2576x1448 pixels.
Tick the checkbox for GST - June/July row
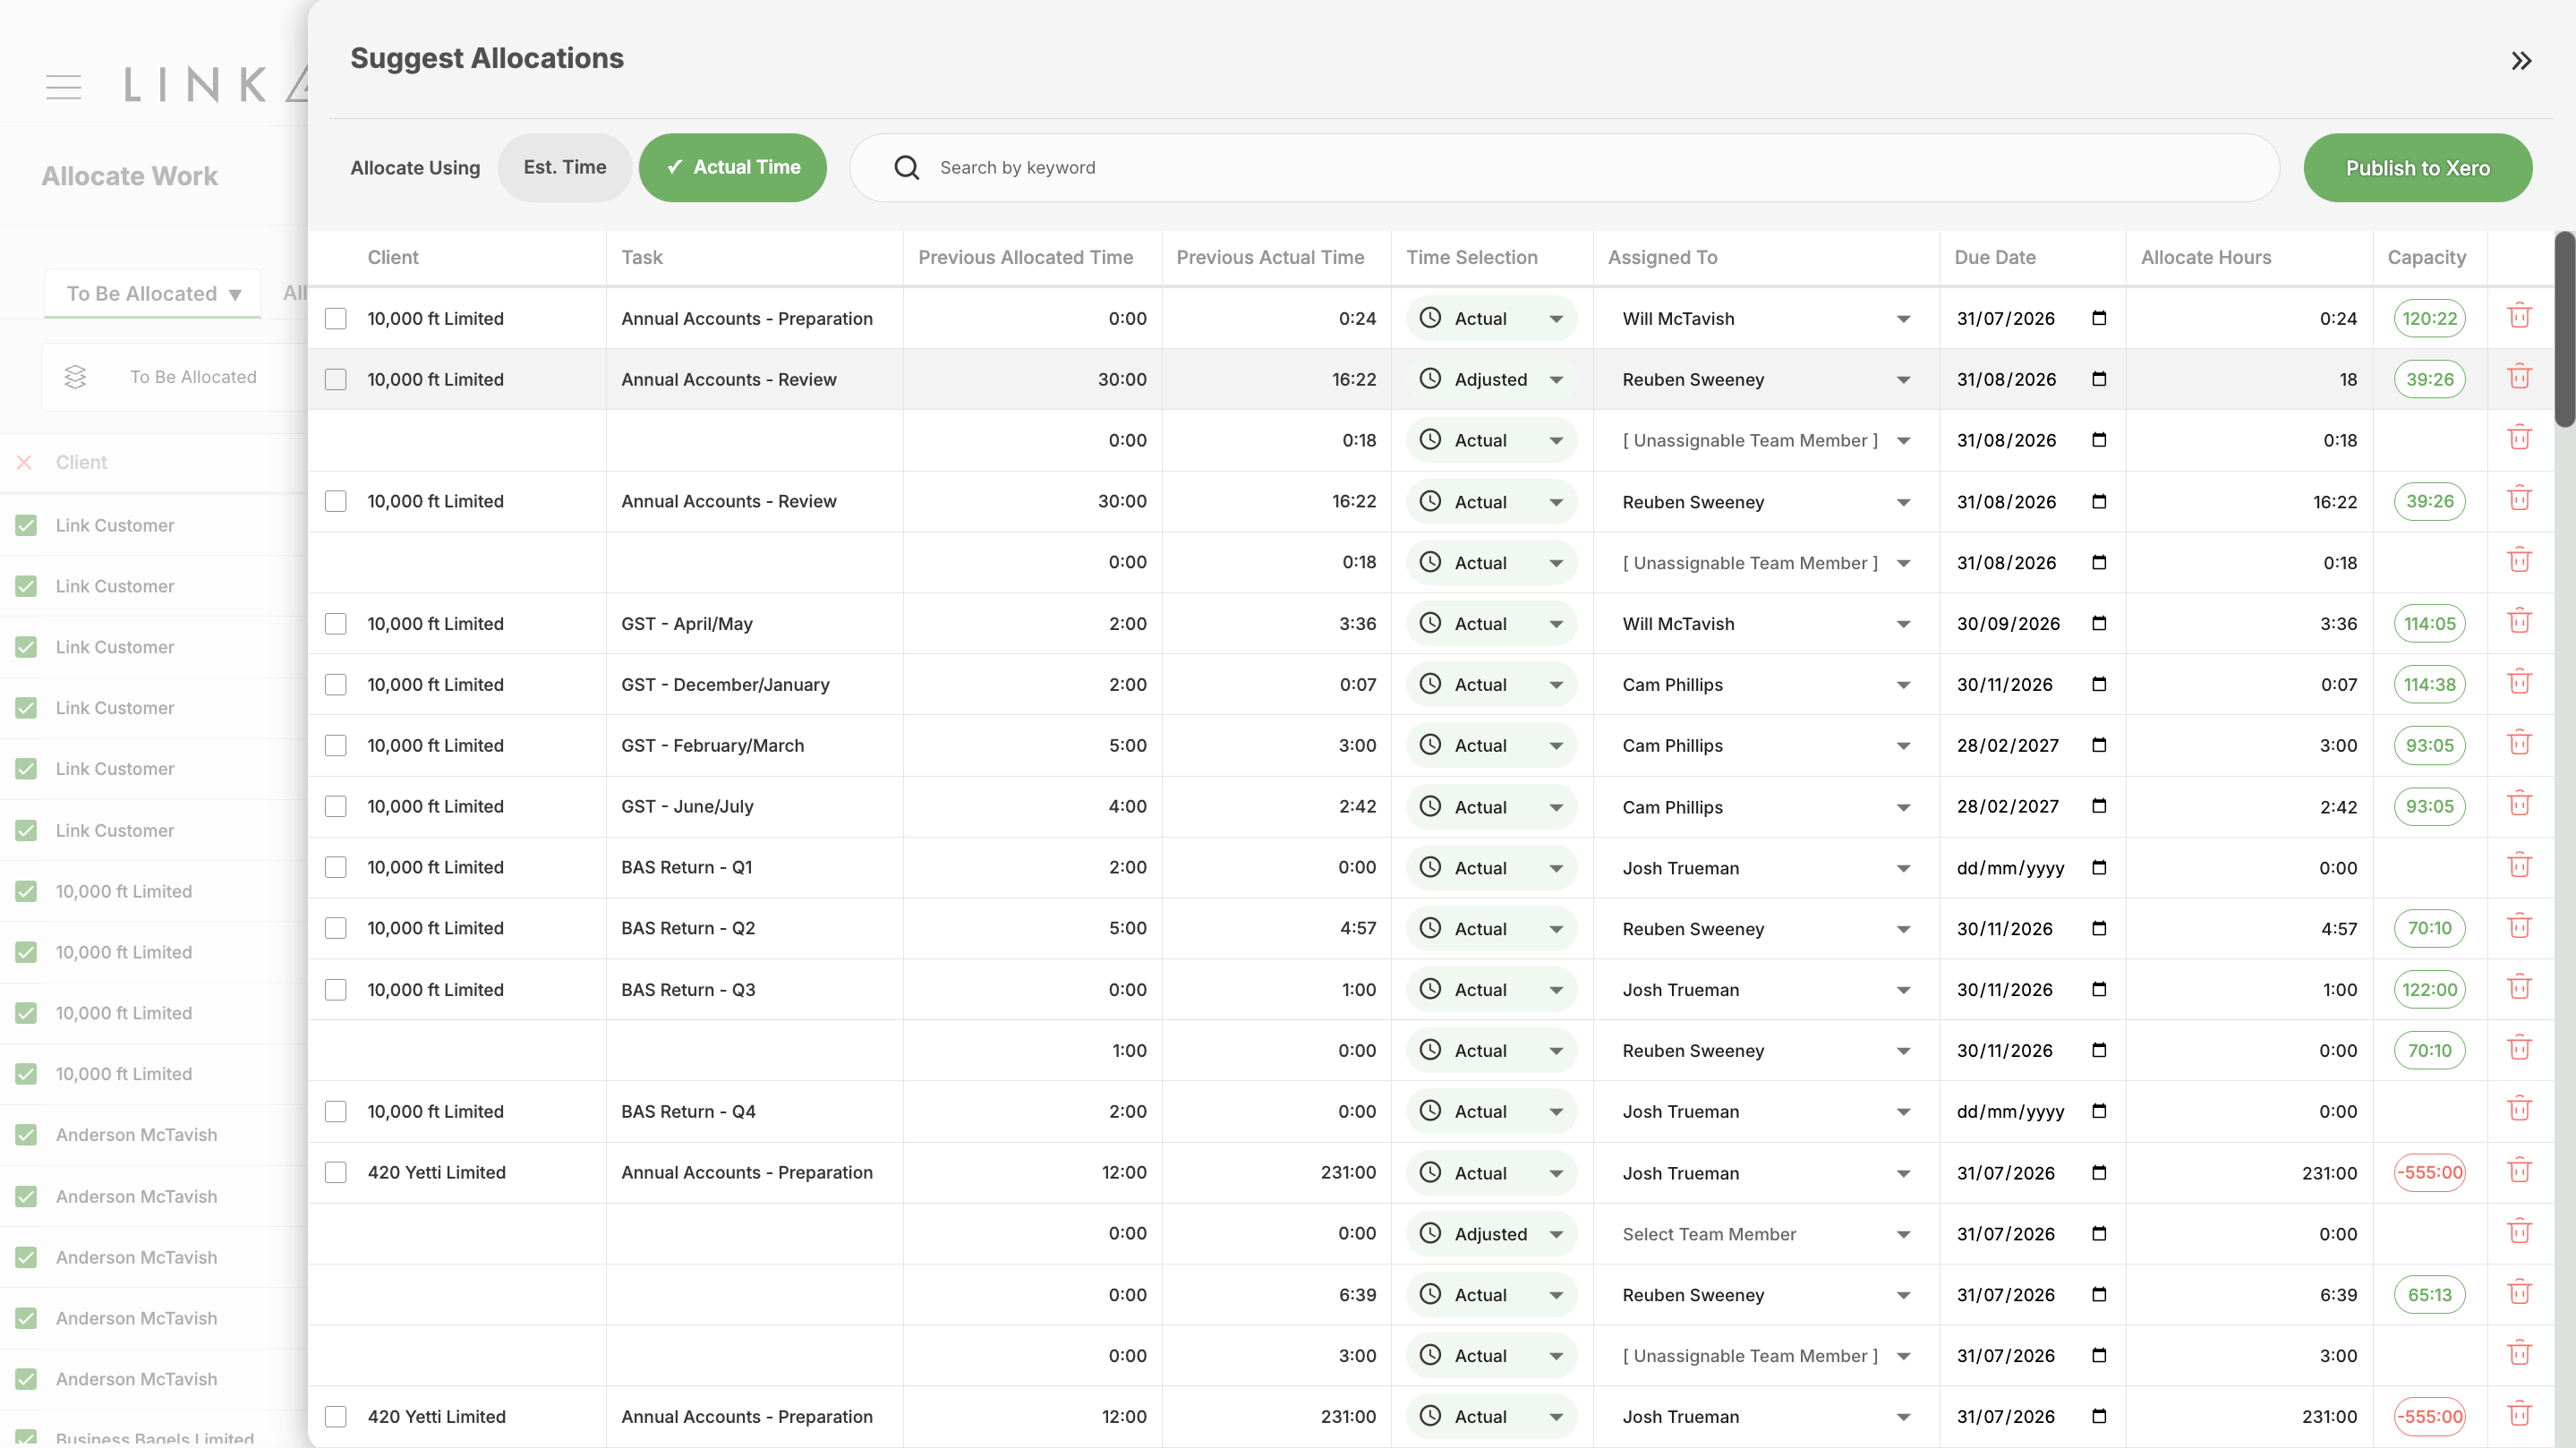click(336, 806)
